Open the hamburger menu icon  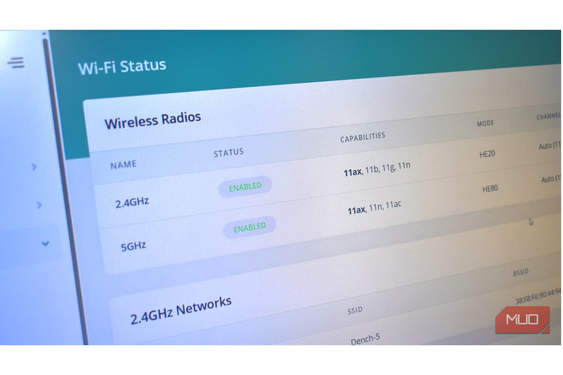(x=16, y=62)
